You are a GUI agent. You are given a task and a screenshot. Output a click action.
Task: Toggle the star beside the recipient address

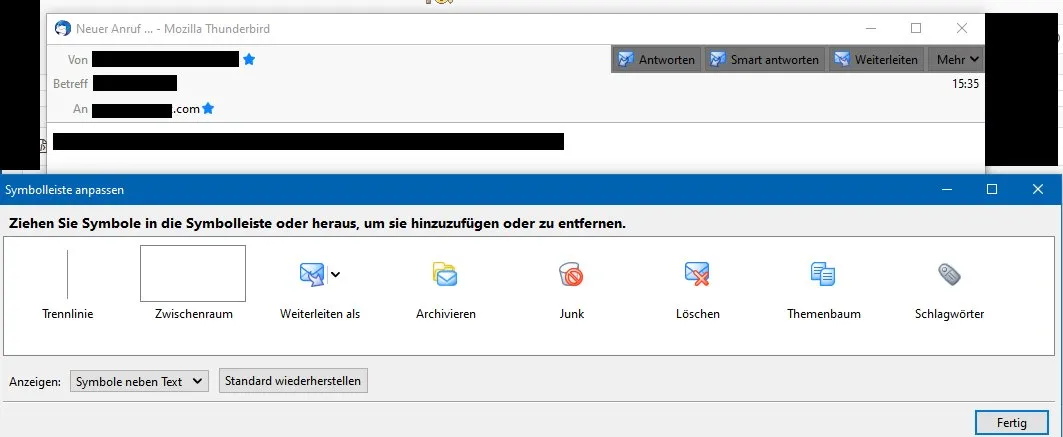(x=208, y=108)
